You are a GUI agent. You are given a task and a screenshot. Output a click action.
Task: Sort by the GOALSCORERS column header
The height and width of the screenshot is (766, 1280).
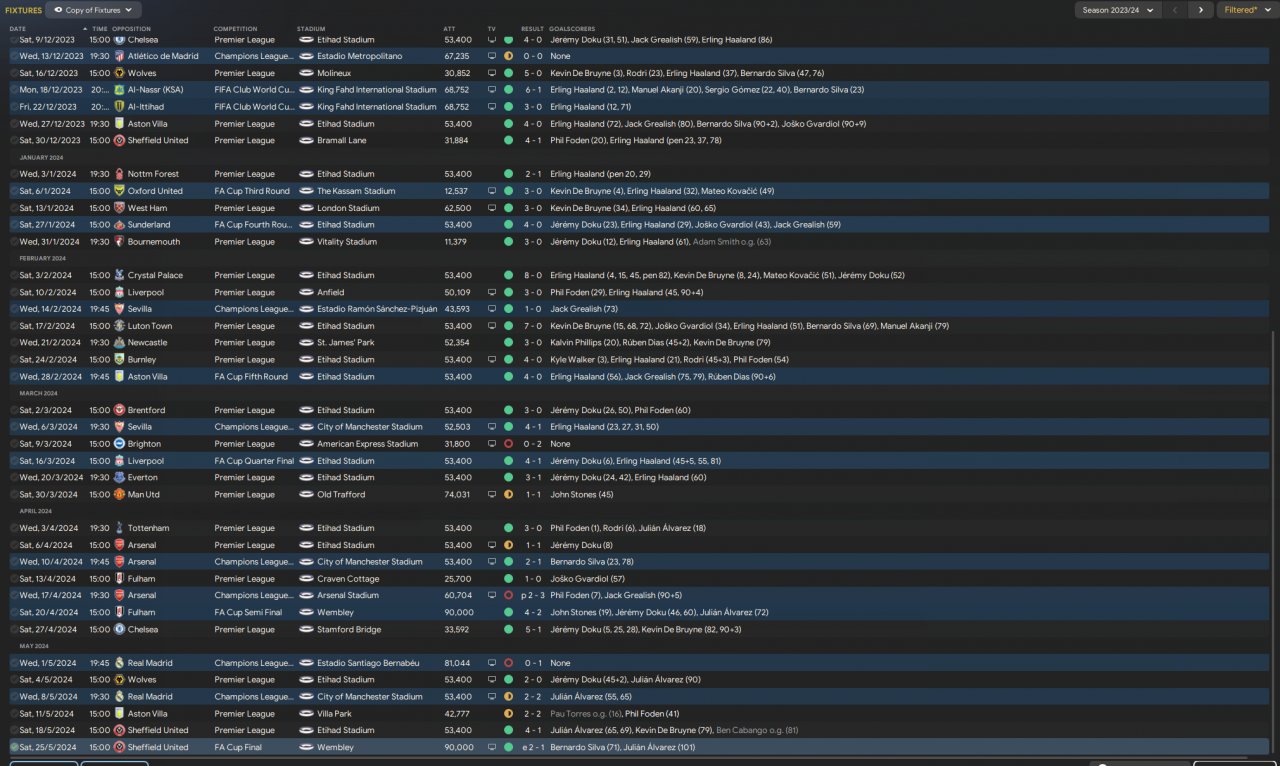573,29
